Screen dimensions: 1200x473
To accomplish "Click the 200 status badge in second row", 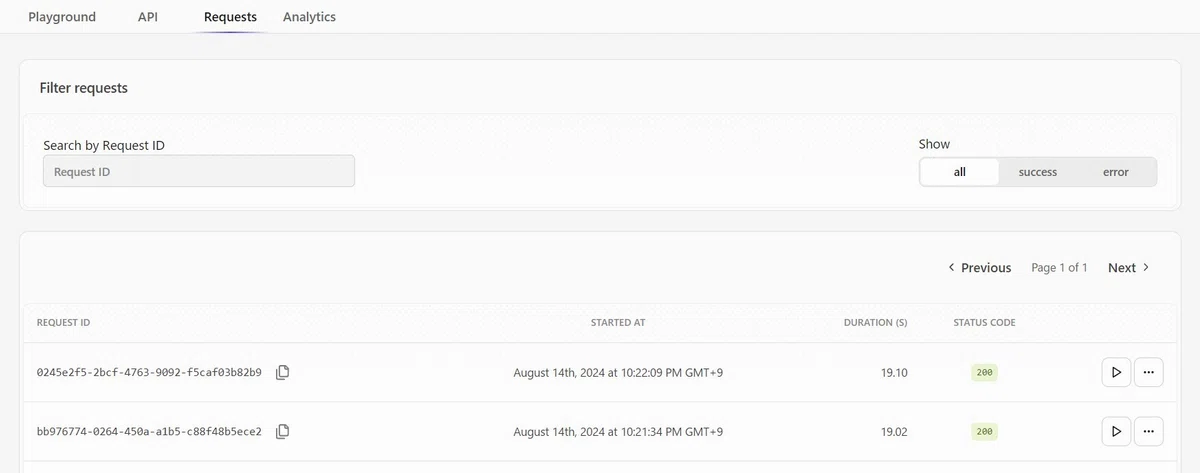I will (985, 432).
